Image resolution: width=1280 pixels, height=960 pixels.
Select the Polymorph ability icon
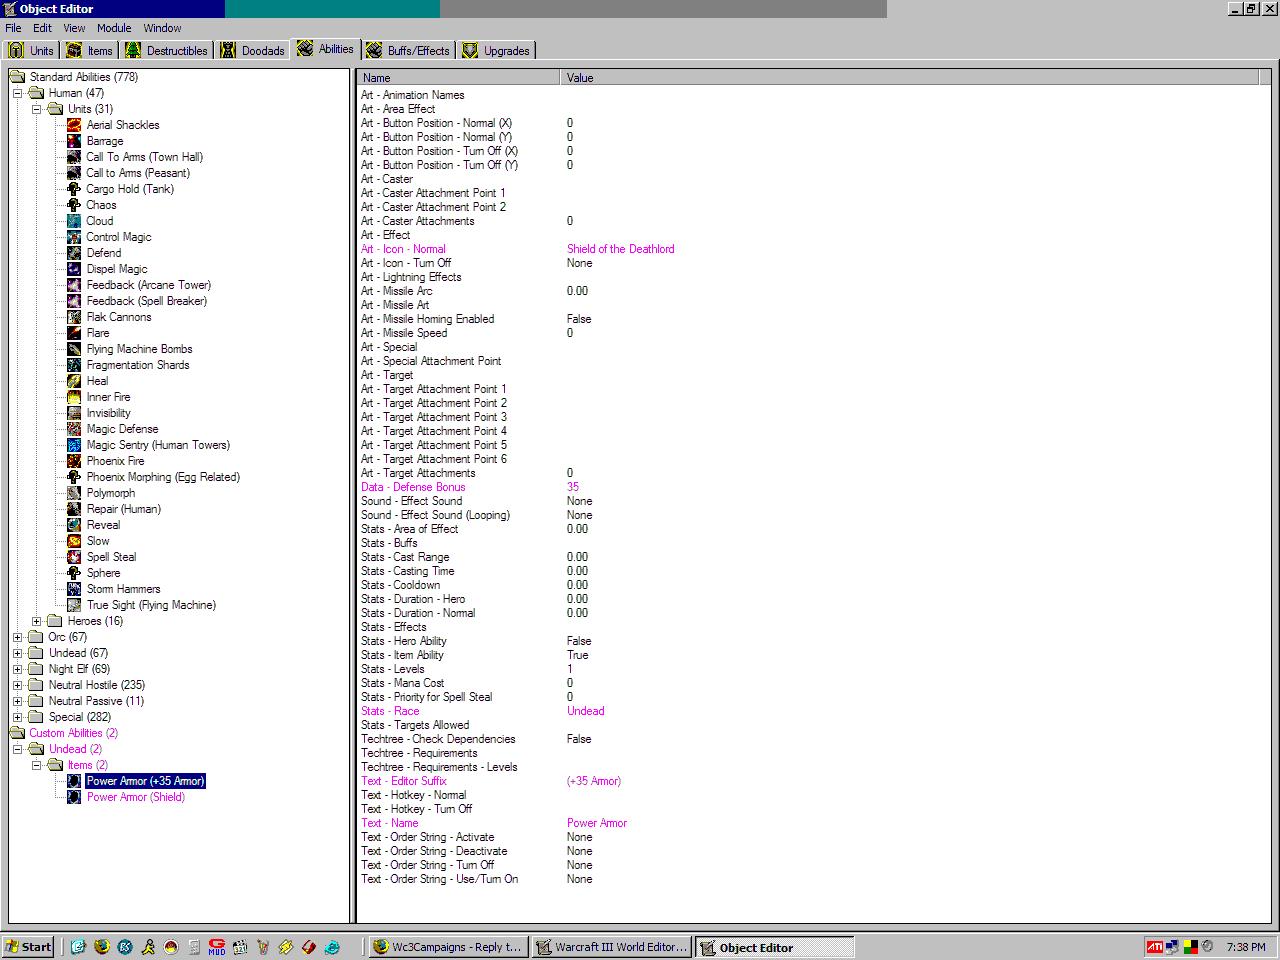pyautogui.click(x=74, y=493)
